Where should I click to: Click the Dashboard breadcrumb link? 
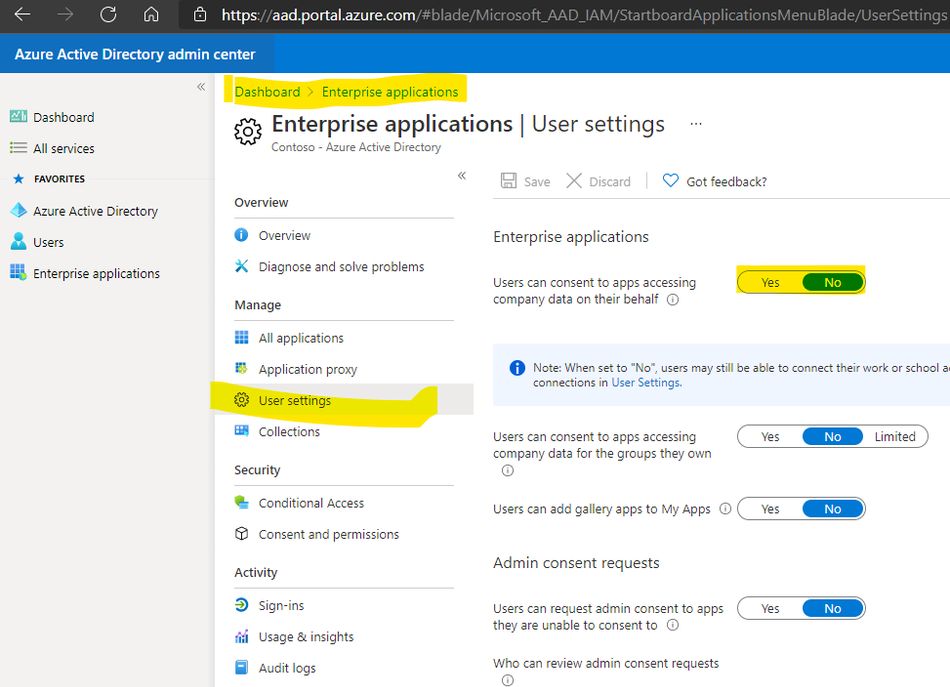pos(267,91)
